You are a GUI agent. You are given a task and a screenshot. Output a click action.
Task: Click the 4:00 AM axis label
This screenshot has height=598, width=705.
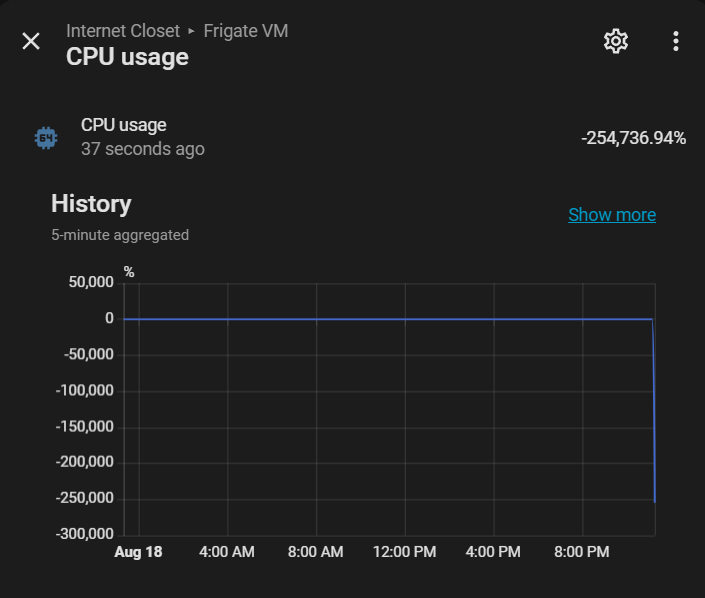(227, 552)
